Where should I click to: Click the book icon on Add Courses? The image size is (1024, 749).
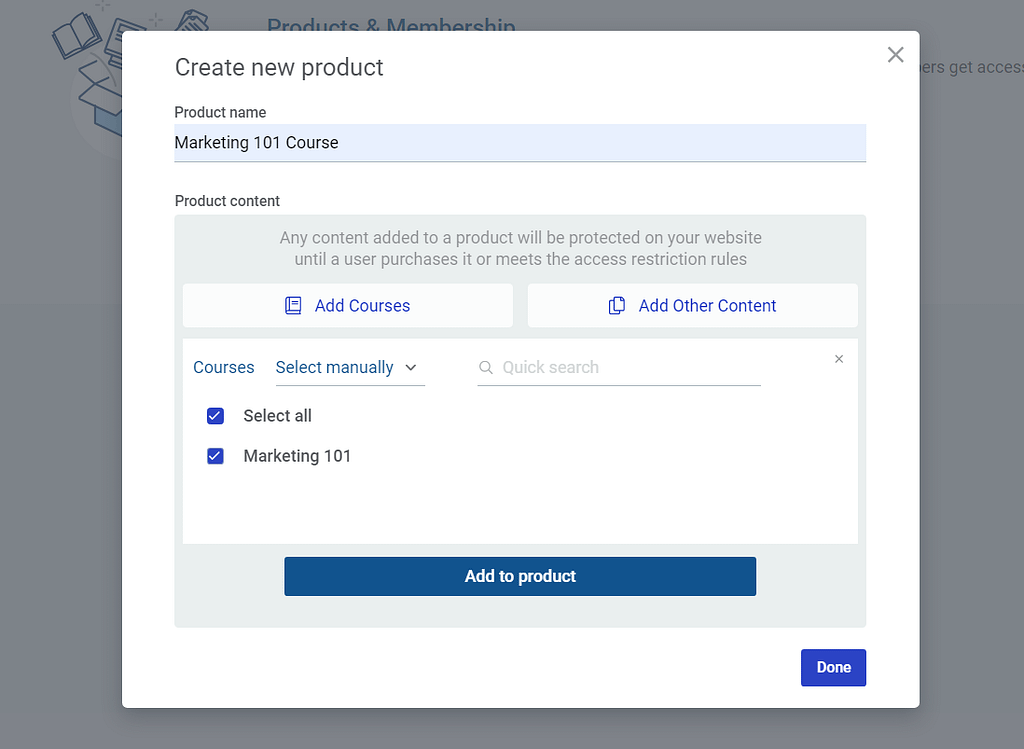[x=293, y=306]
